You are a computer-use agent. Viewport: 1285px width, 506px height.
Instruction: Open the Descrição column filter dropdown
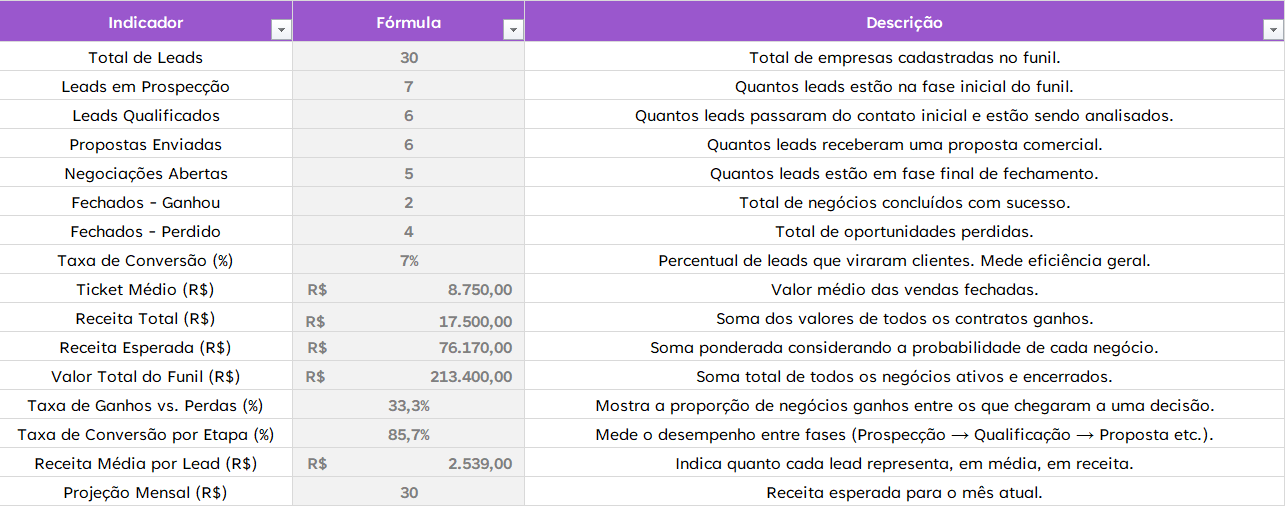[x=1273, y=30]
